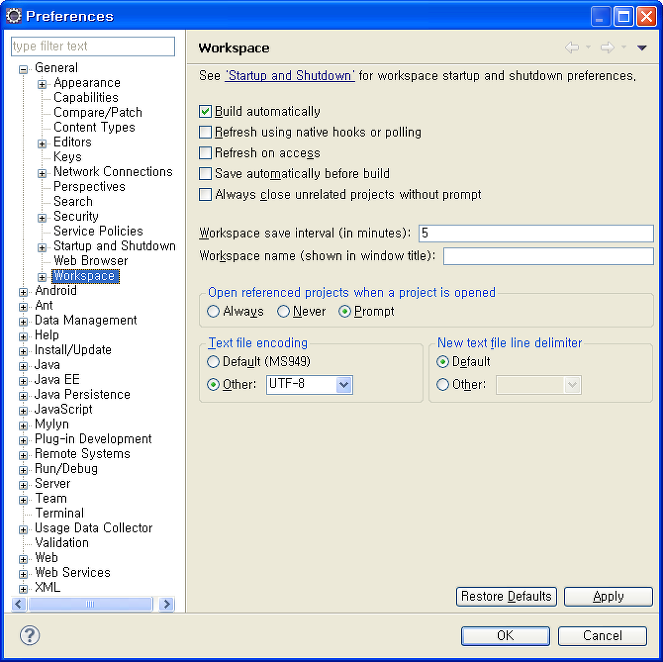Viewport: 663px width, 662px height.
Task: Expand the XML preferences node
Action: coord(24,589)
